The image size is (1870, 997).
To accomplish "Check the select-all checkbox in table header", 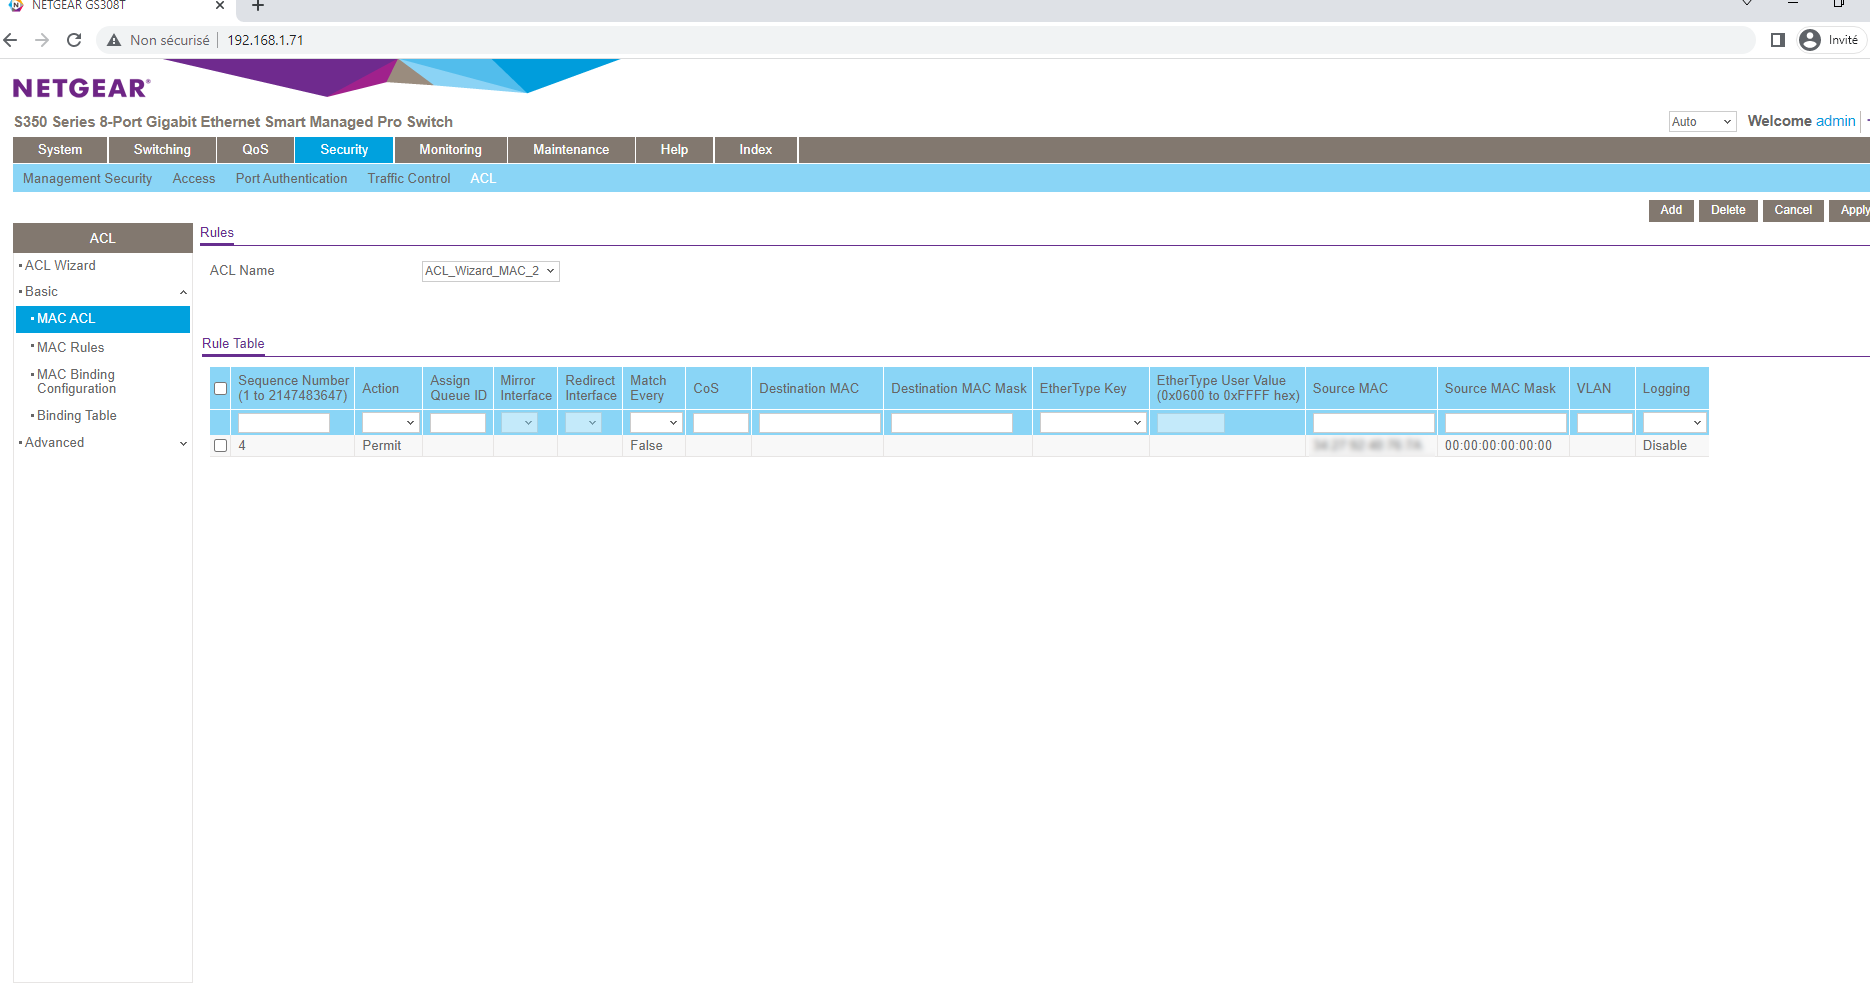I will click(221, 389).
